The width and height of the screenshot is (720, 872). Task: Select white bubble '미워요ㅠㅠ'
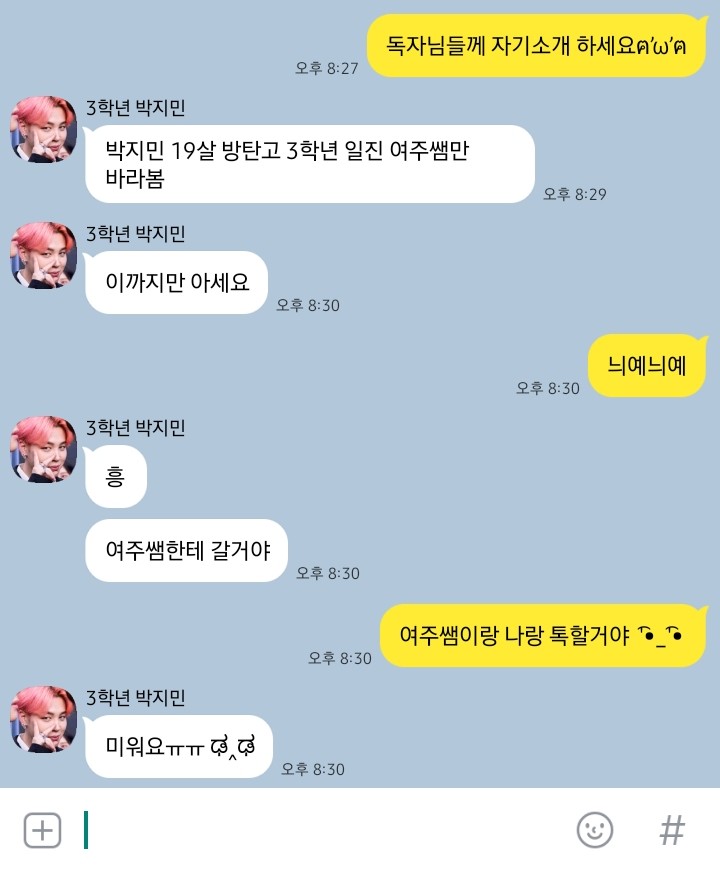click(x=178, y=746)
